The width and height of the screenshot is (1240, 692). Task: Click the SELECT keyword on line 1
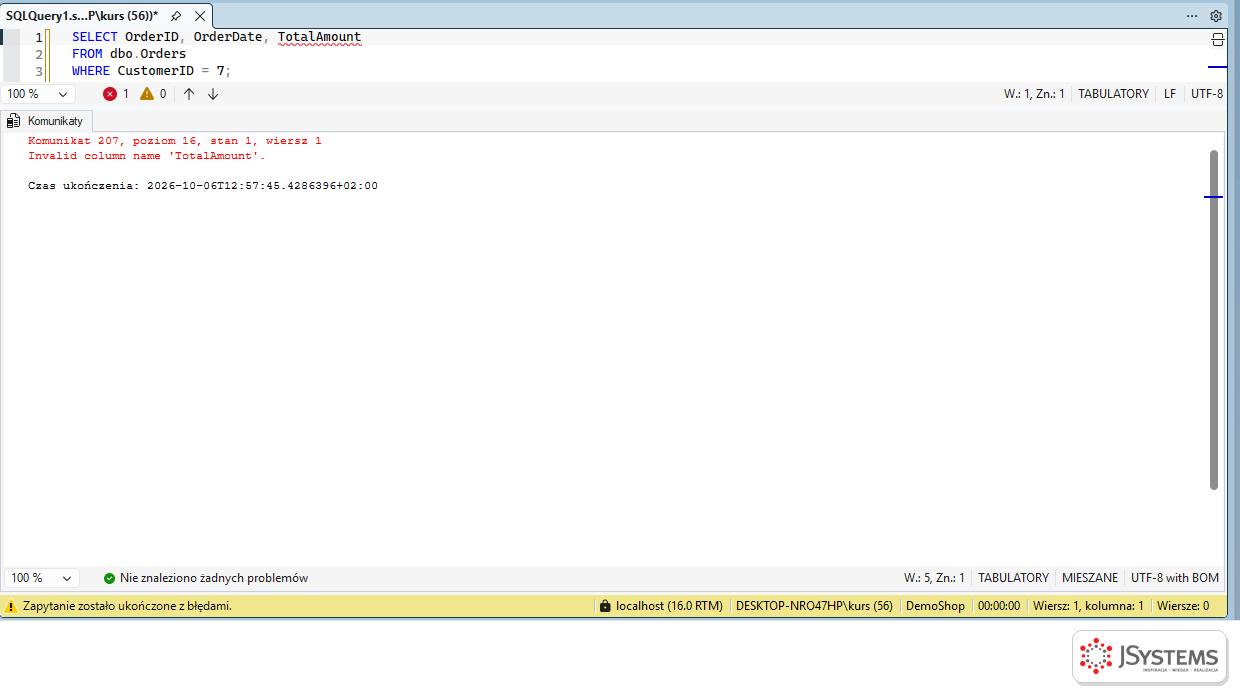(x=94, y=37)
